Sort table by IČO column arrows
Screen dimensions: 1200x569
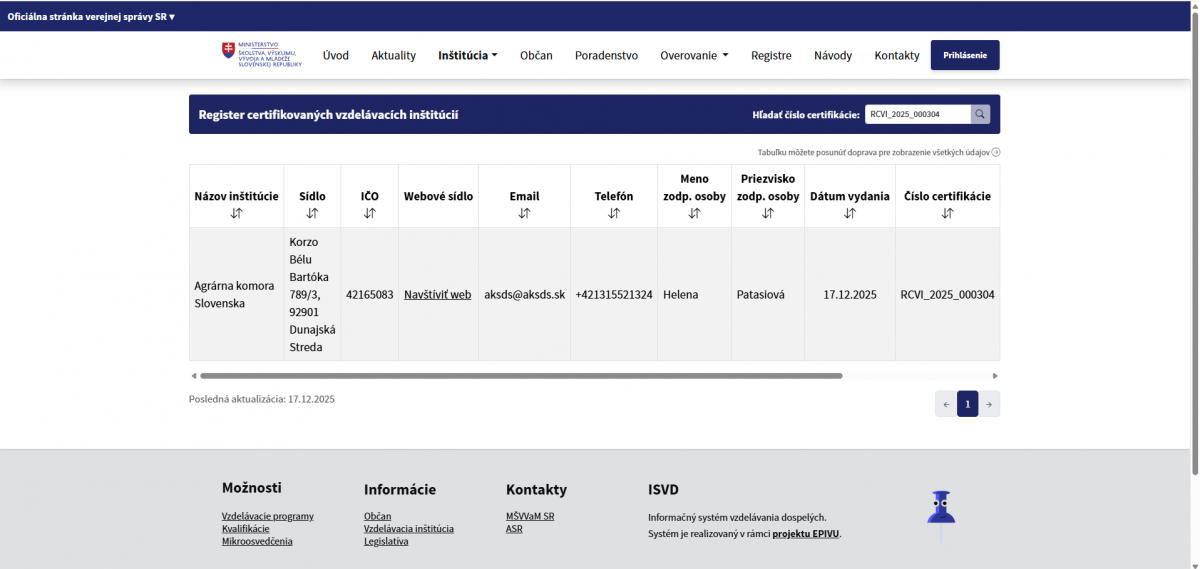pyautogui.click(x=369, y=213)
